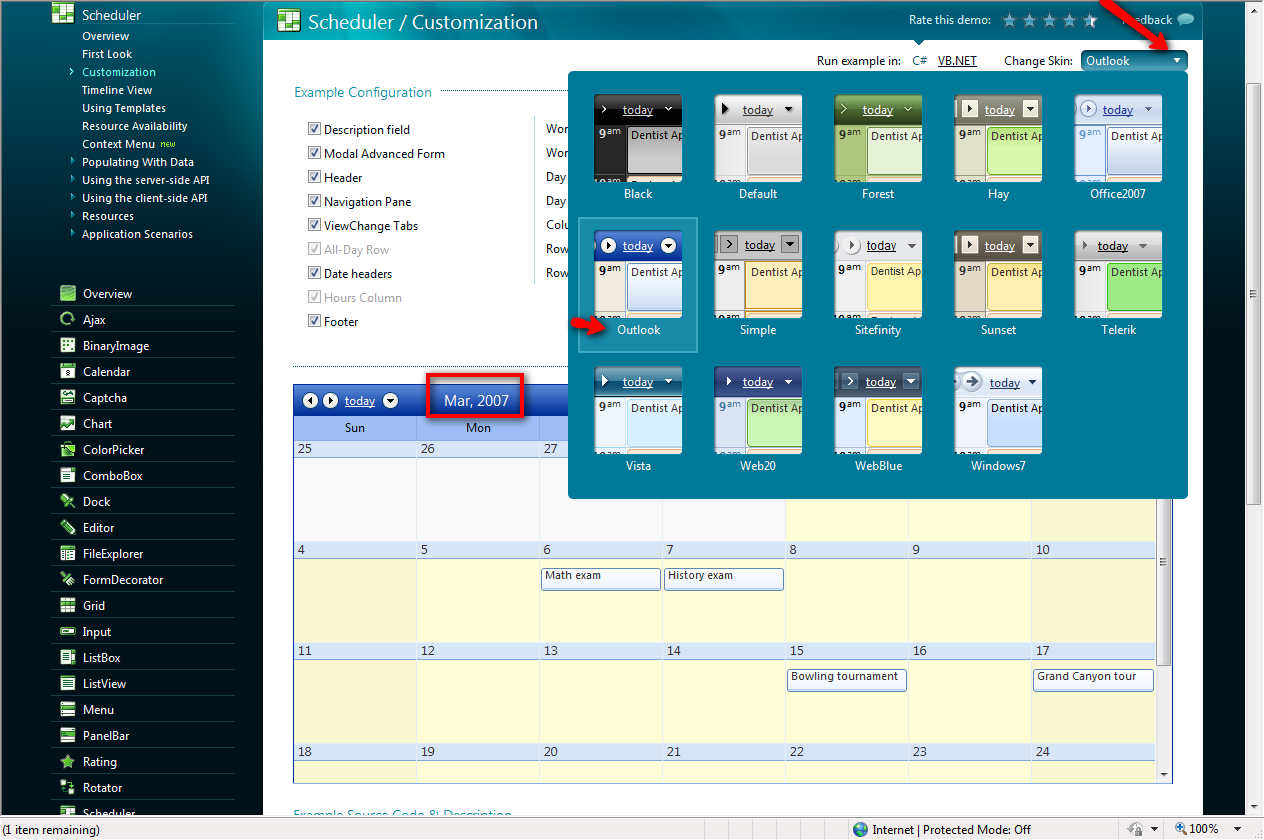Expand the Resources section
Viewport: 1264px width, 840px height.
[72, 216]
